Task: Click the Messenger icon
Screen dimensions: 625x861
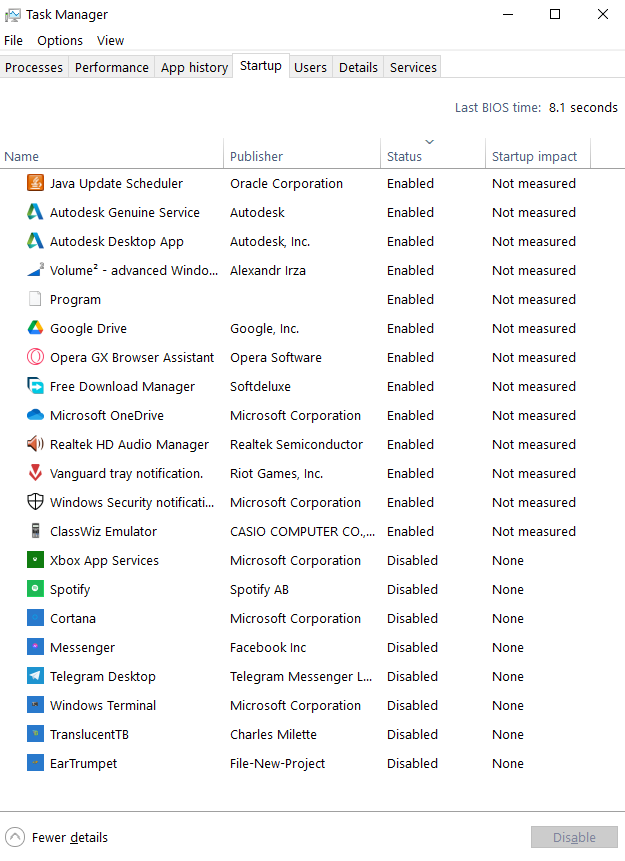Action: tap(35, 647)
